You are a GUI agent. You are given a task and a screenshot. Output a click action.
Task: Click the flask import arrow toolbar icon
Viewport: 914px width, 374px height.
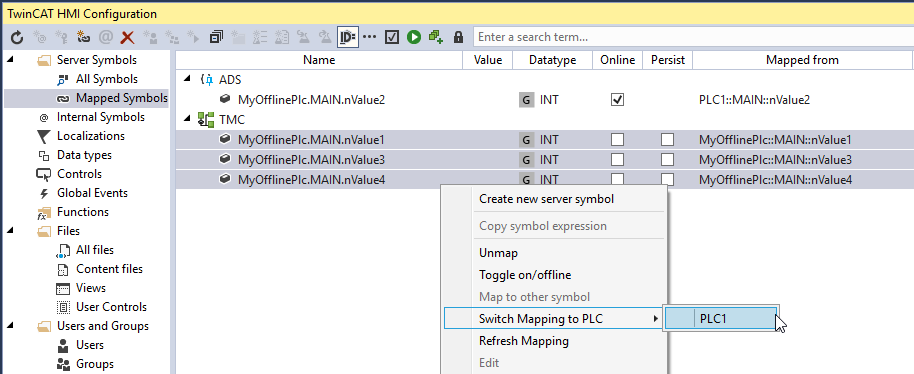pos(304,37)
